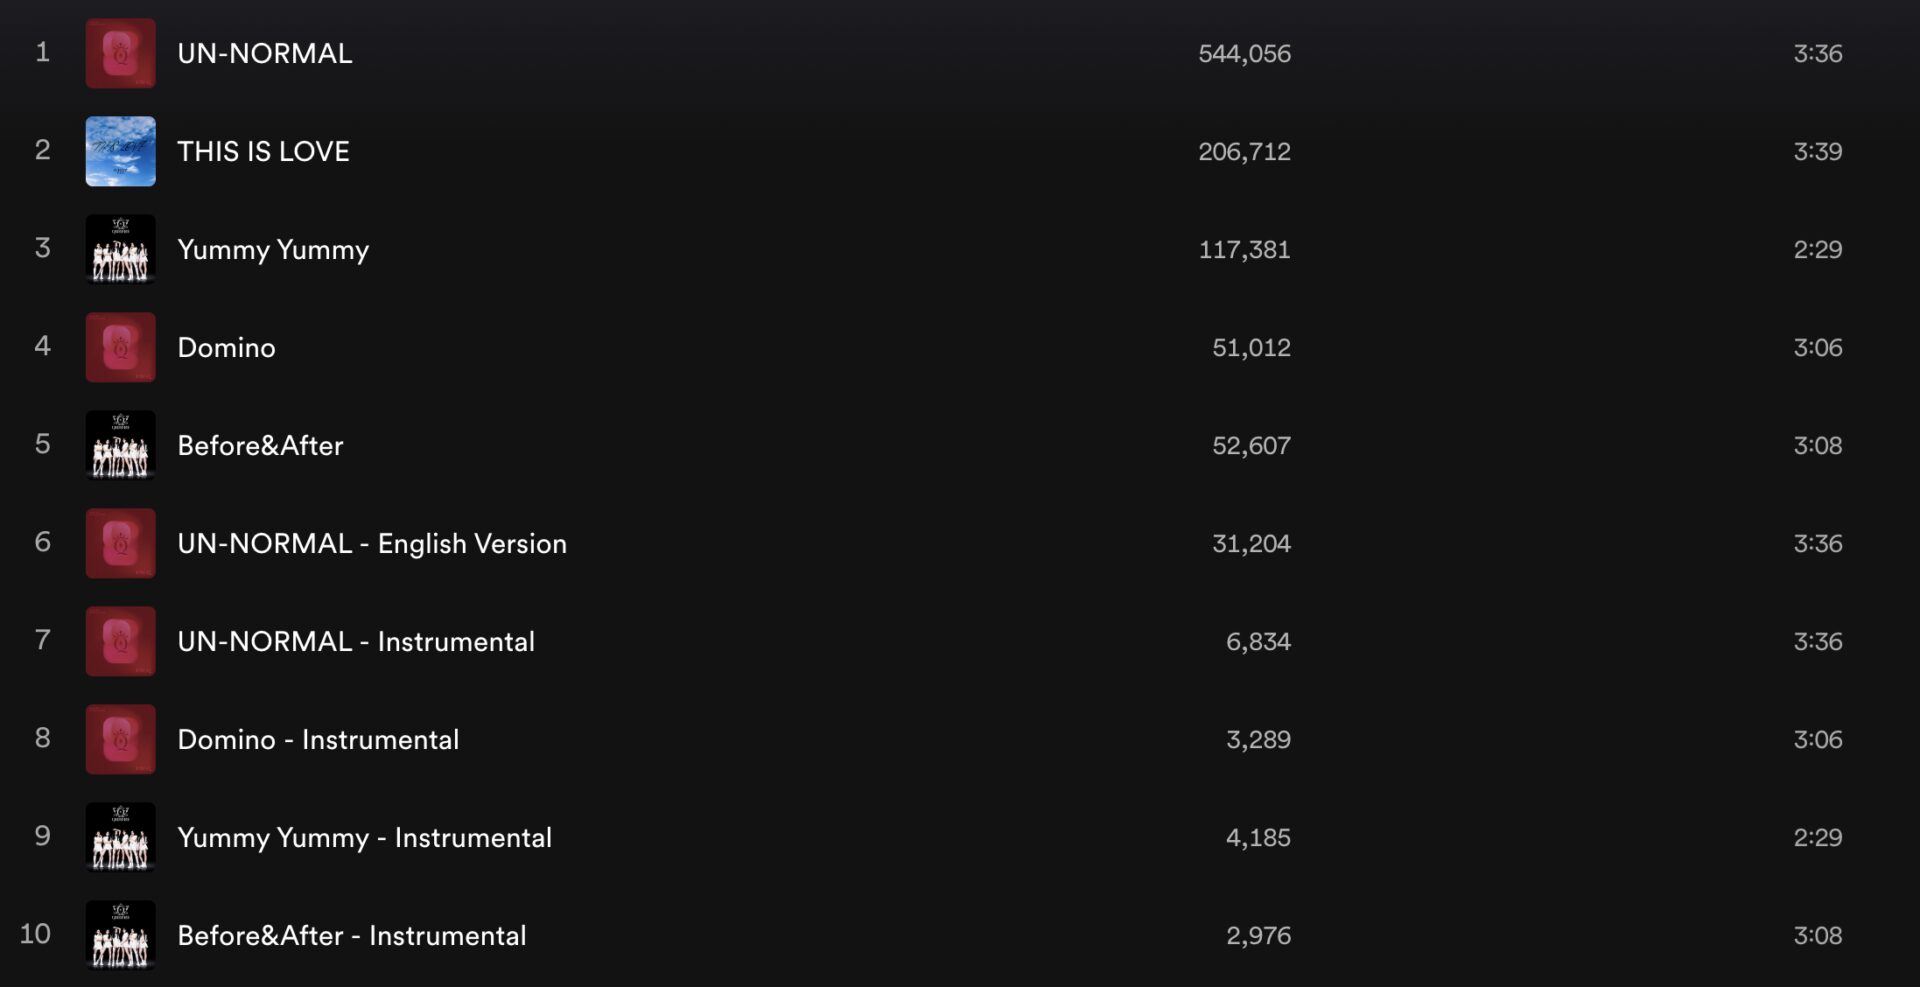The image size is (1920, 987).
Task: Open the Yummy Yummy Instrumental cover thumbnail
Action: coord(120,837)
